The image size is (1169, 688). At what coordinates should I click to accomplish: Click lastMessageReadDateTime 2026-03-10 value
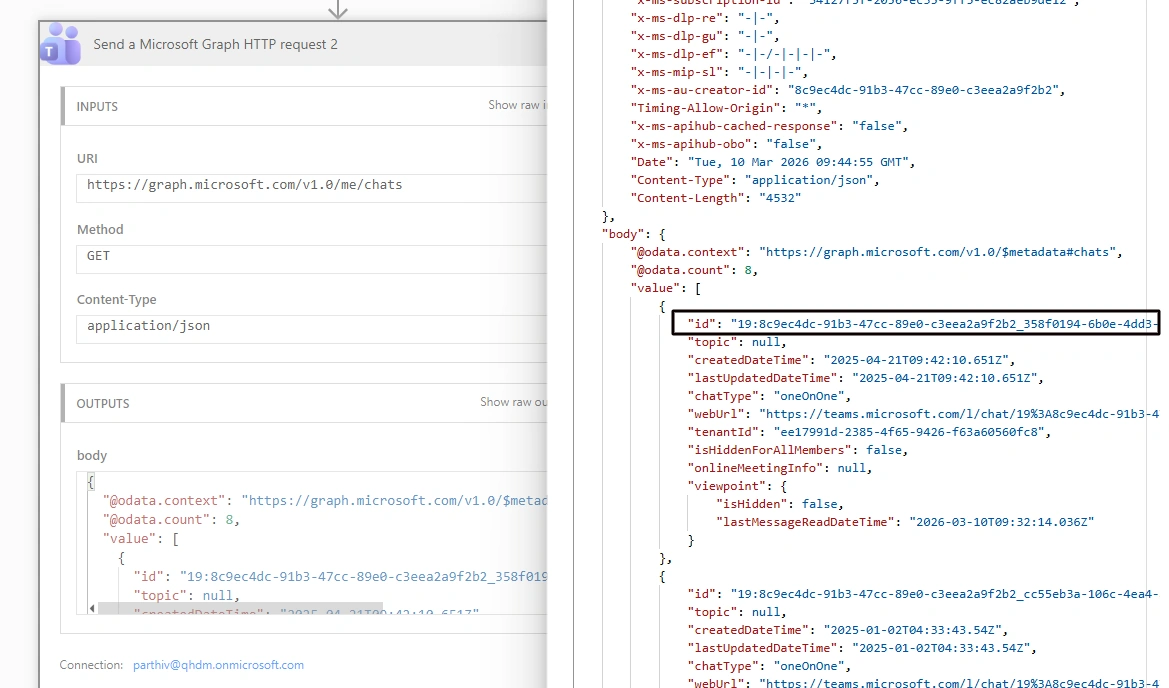(x=1001, y=522)
